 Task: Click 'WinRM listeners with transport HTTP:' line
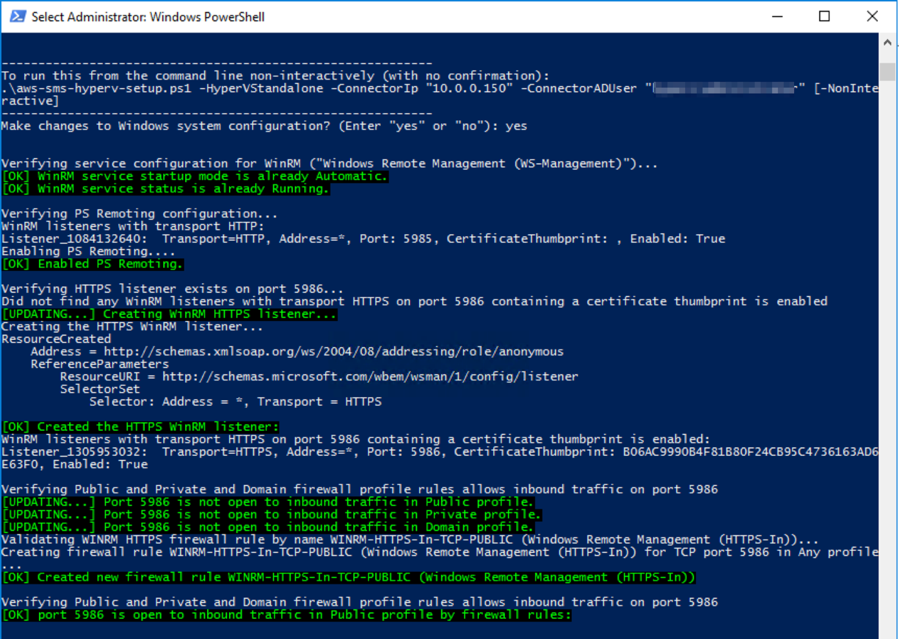(x=133, y=226)
